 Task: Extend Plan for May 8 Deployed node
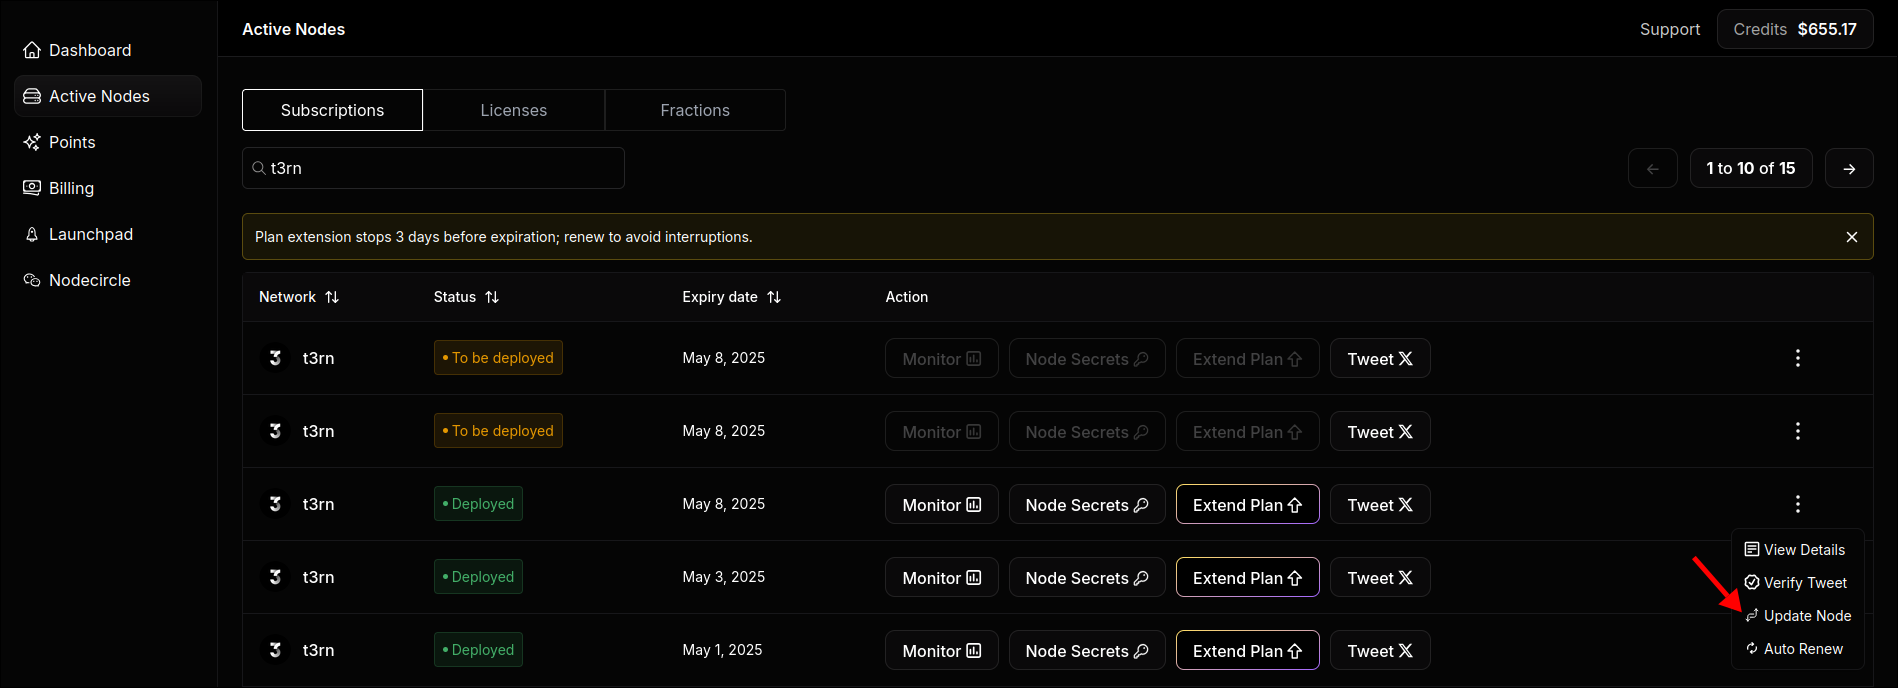coord(1248,505)
